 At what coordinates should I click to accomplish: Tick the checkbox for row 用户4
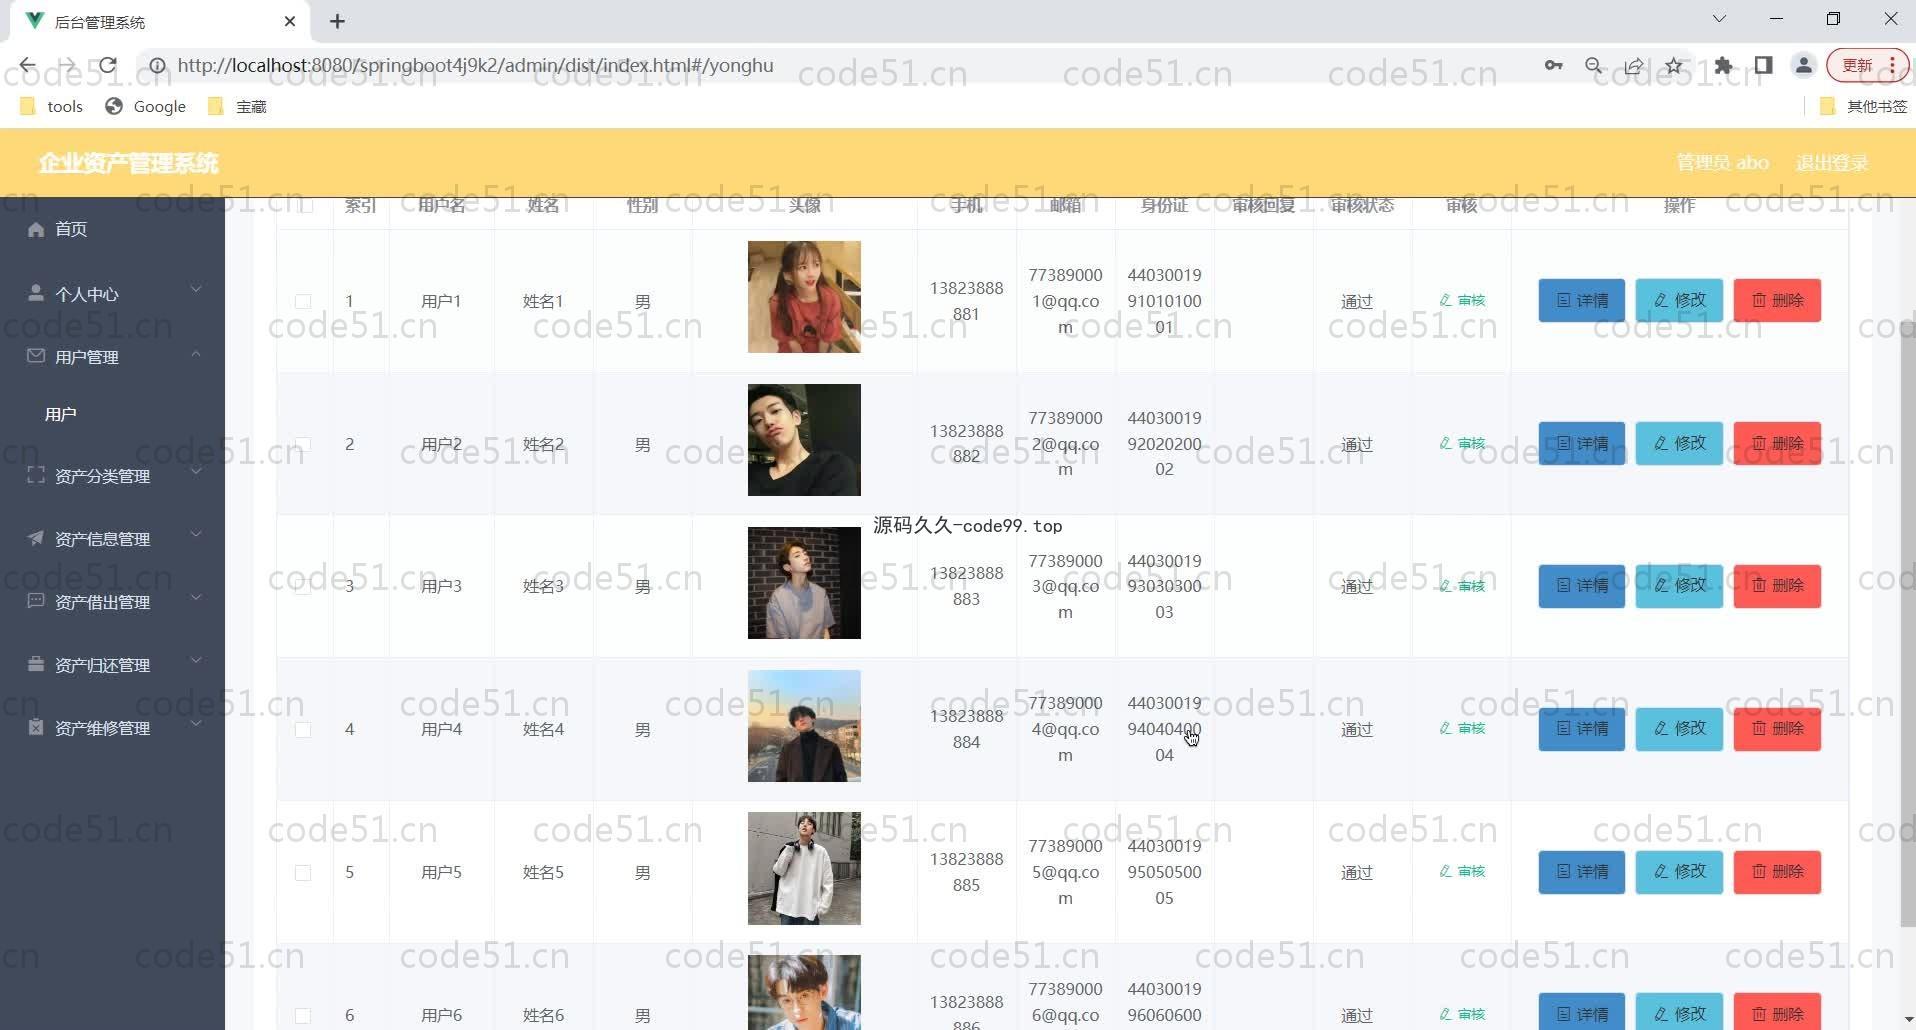click(303, 730)
